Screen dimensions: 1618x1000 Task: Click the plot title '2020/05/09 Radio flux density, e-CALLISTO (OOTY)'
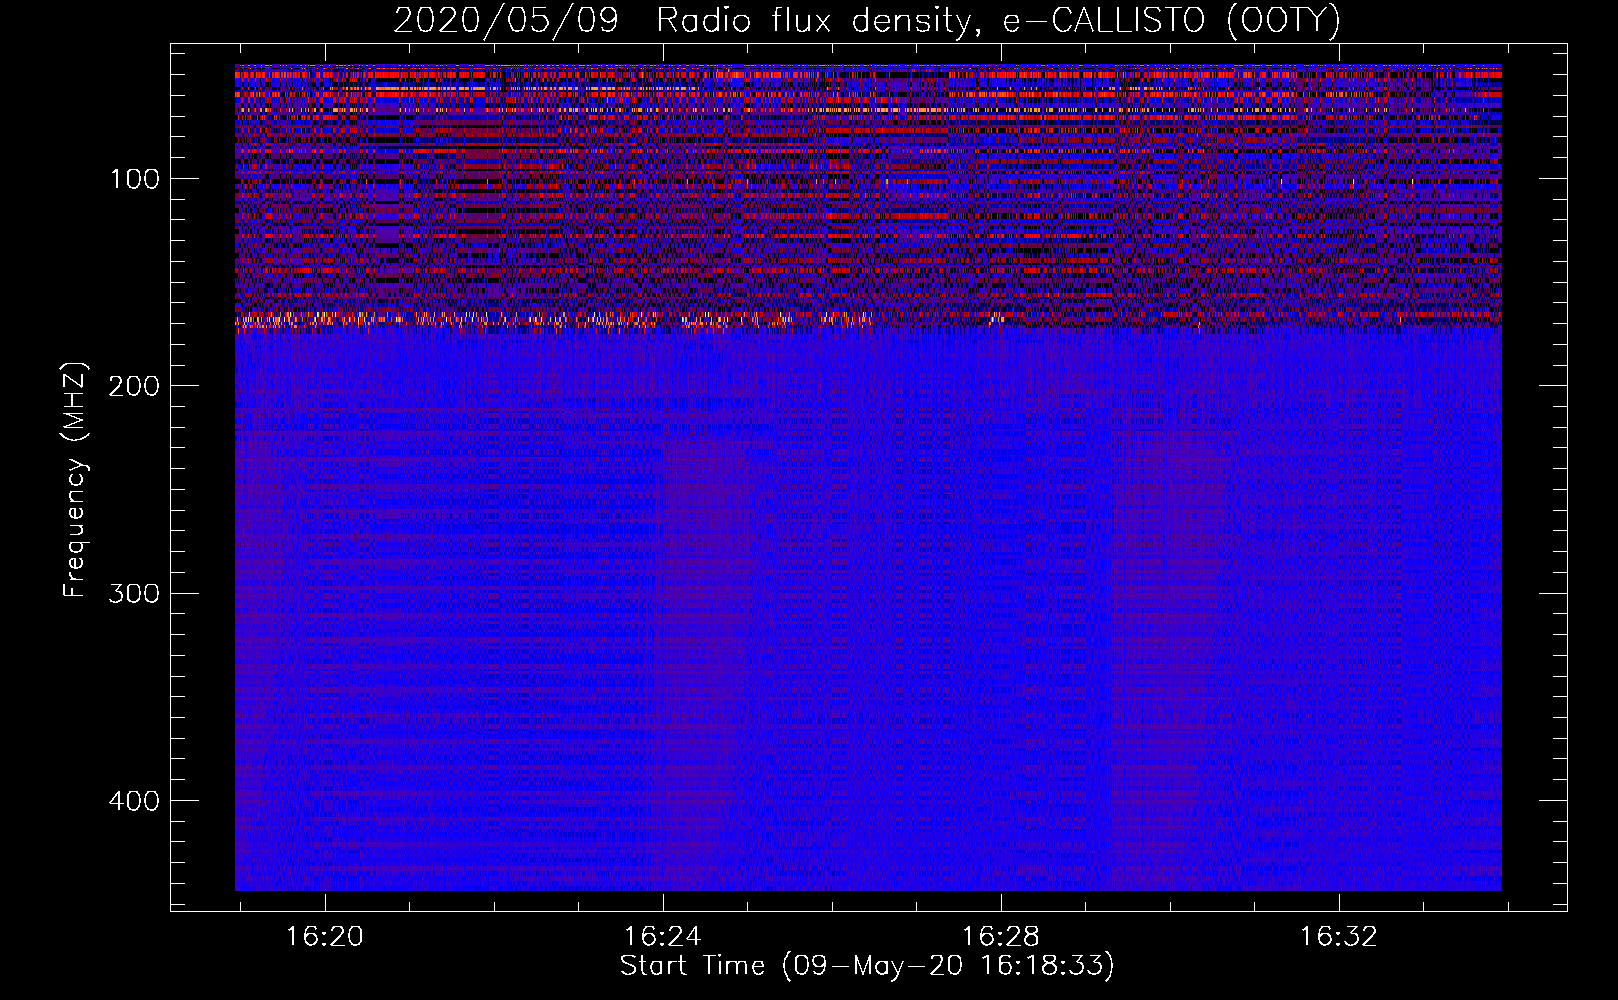[867, 20]
